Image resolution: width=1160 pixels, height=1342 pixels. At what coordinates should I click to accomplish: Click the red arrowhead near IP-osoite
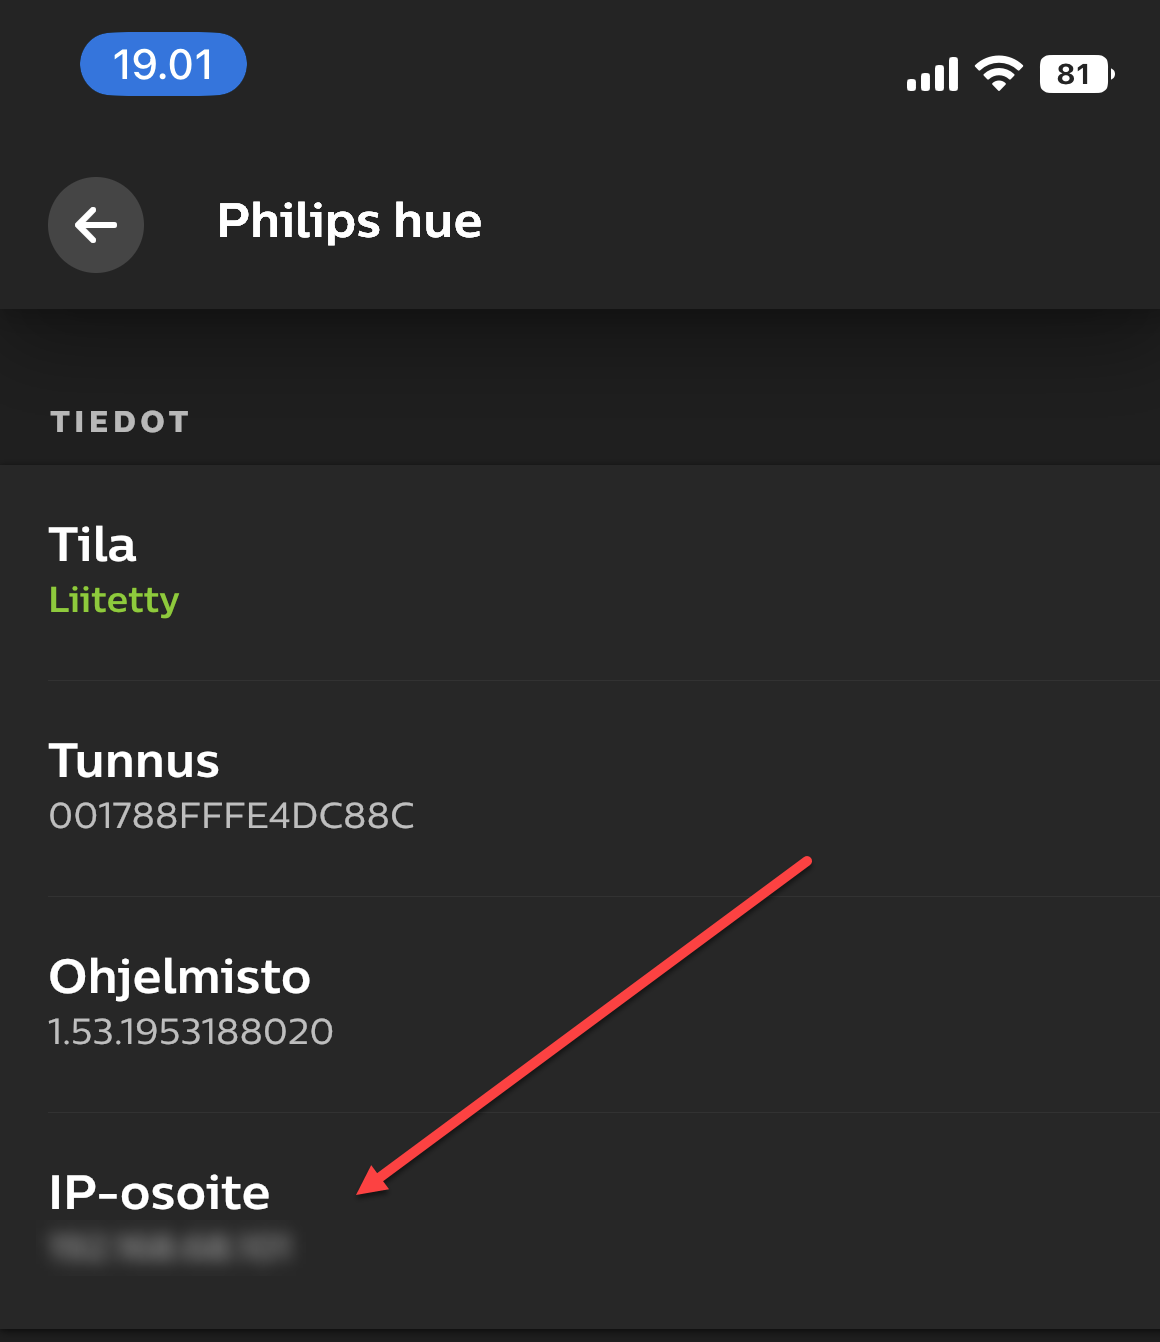(x=372, y=1181)
